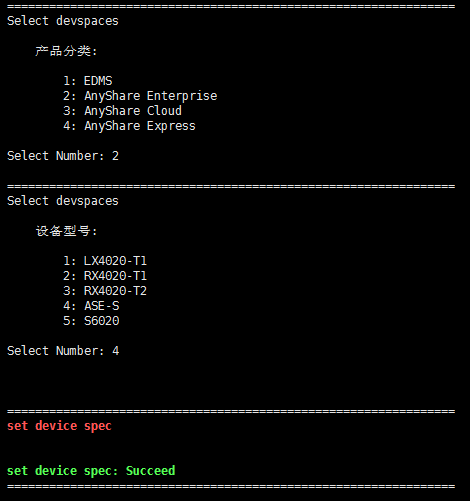
Task: Select '2: AnyShare Enterprise' line
Action: (x=140, y=96)
